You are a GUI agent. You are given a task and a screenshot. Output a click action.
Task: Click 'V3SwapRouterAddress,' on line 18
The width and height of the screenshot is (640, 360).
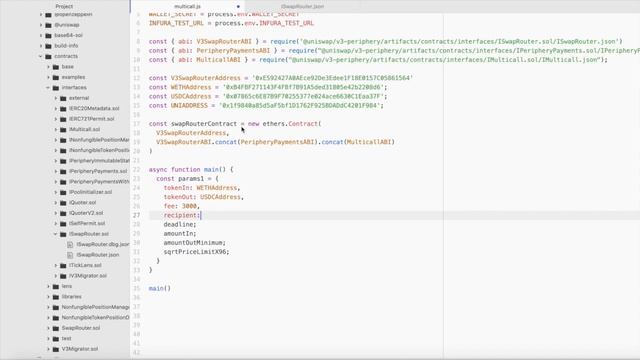192,133
